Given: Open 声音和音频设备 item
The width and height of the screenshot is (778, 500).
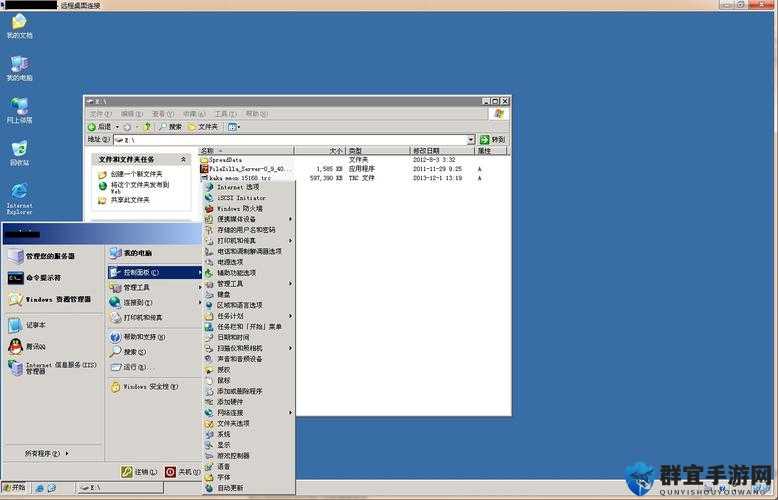Looking at the screenshot, I should pyautogui.click(x=249, y=359).
